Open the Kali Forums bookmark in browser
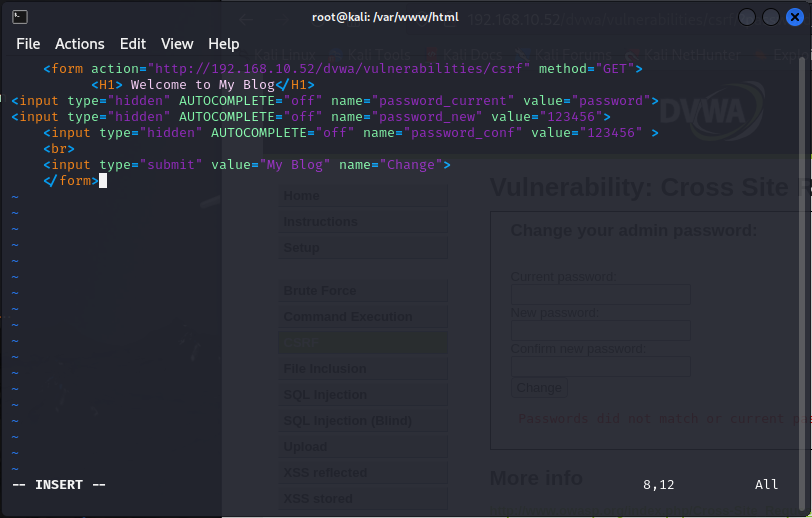812x518 pixels. click(x=564, y=55)
